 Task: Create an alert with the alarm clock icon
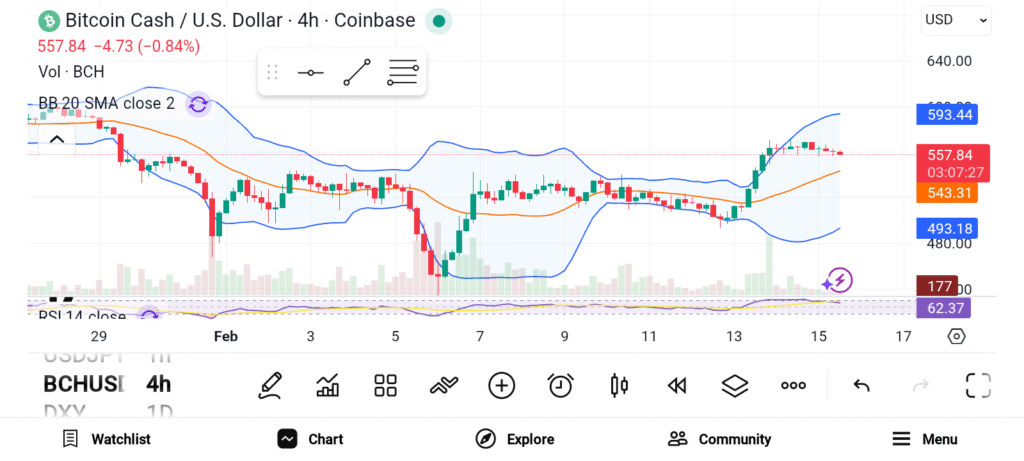pos(560,385)
